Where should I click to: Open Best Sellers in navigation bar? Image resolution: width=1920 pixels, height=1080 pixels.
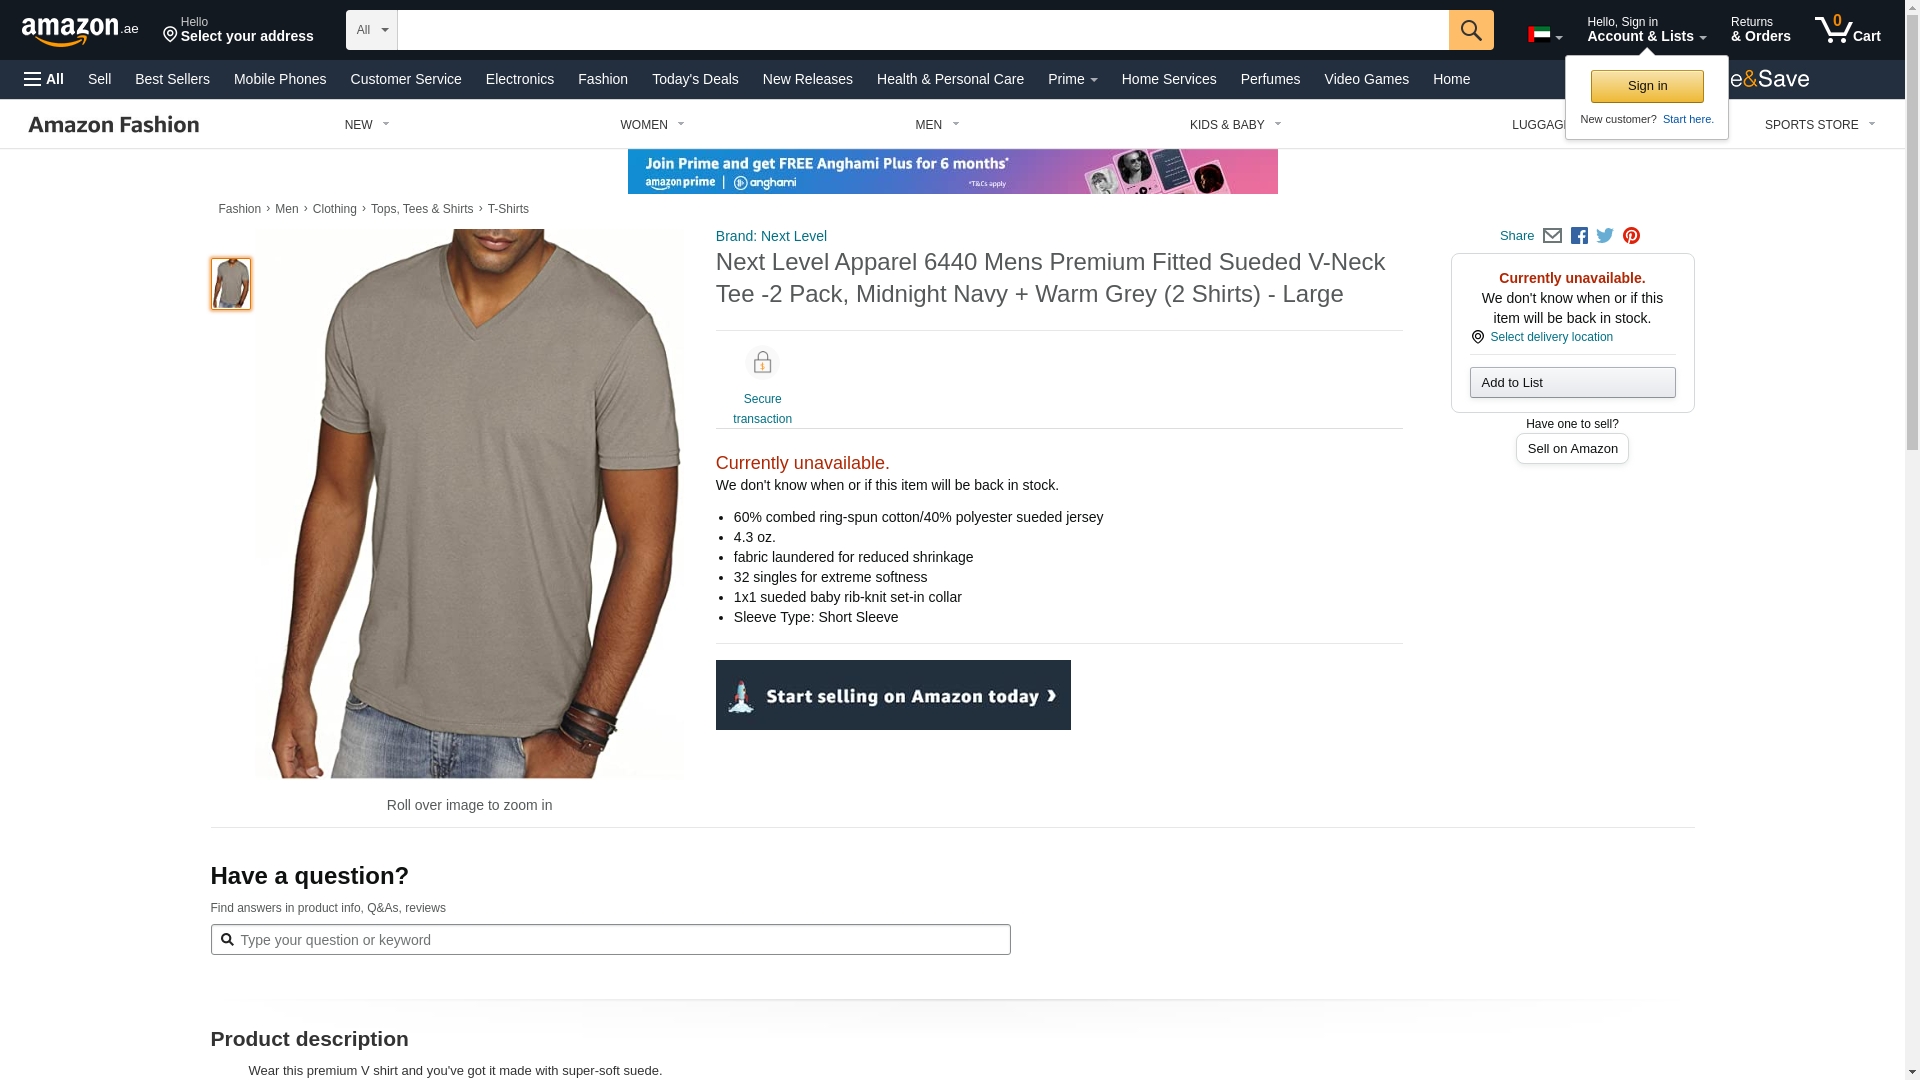172,79
